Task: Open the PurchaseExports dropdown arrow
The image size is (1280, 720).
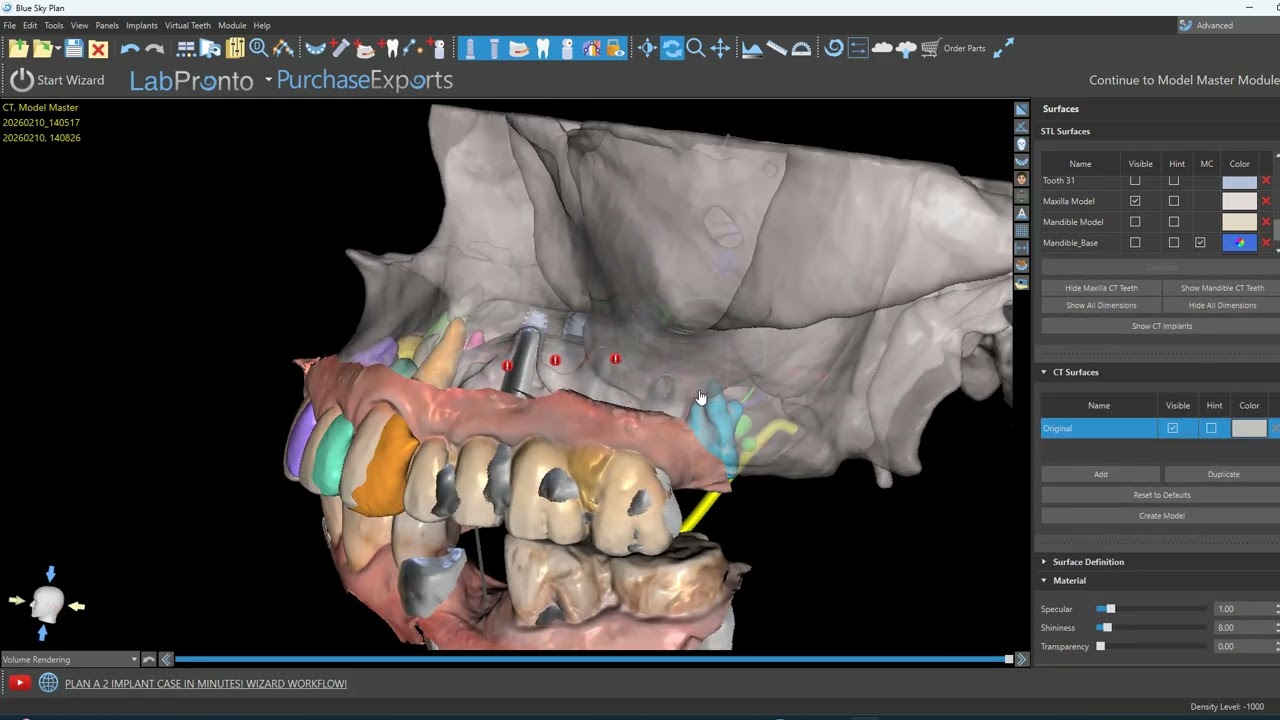Action: point(268,80)
